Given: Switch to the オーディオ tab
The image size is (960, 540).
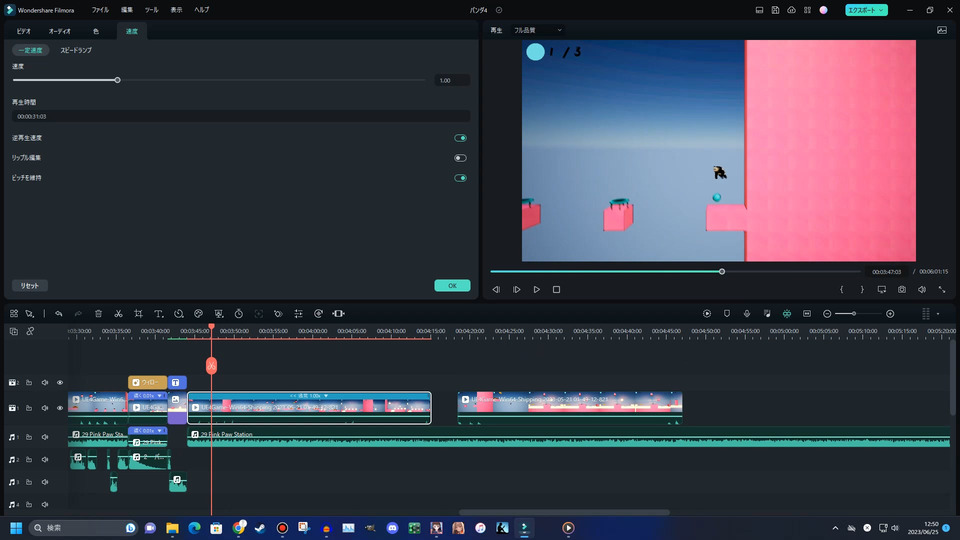Looking at the screenshot, I should click(60, 32).
